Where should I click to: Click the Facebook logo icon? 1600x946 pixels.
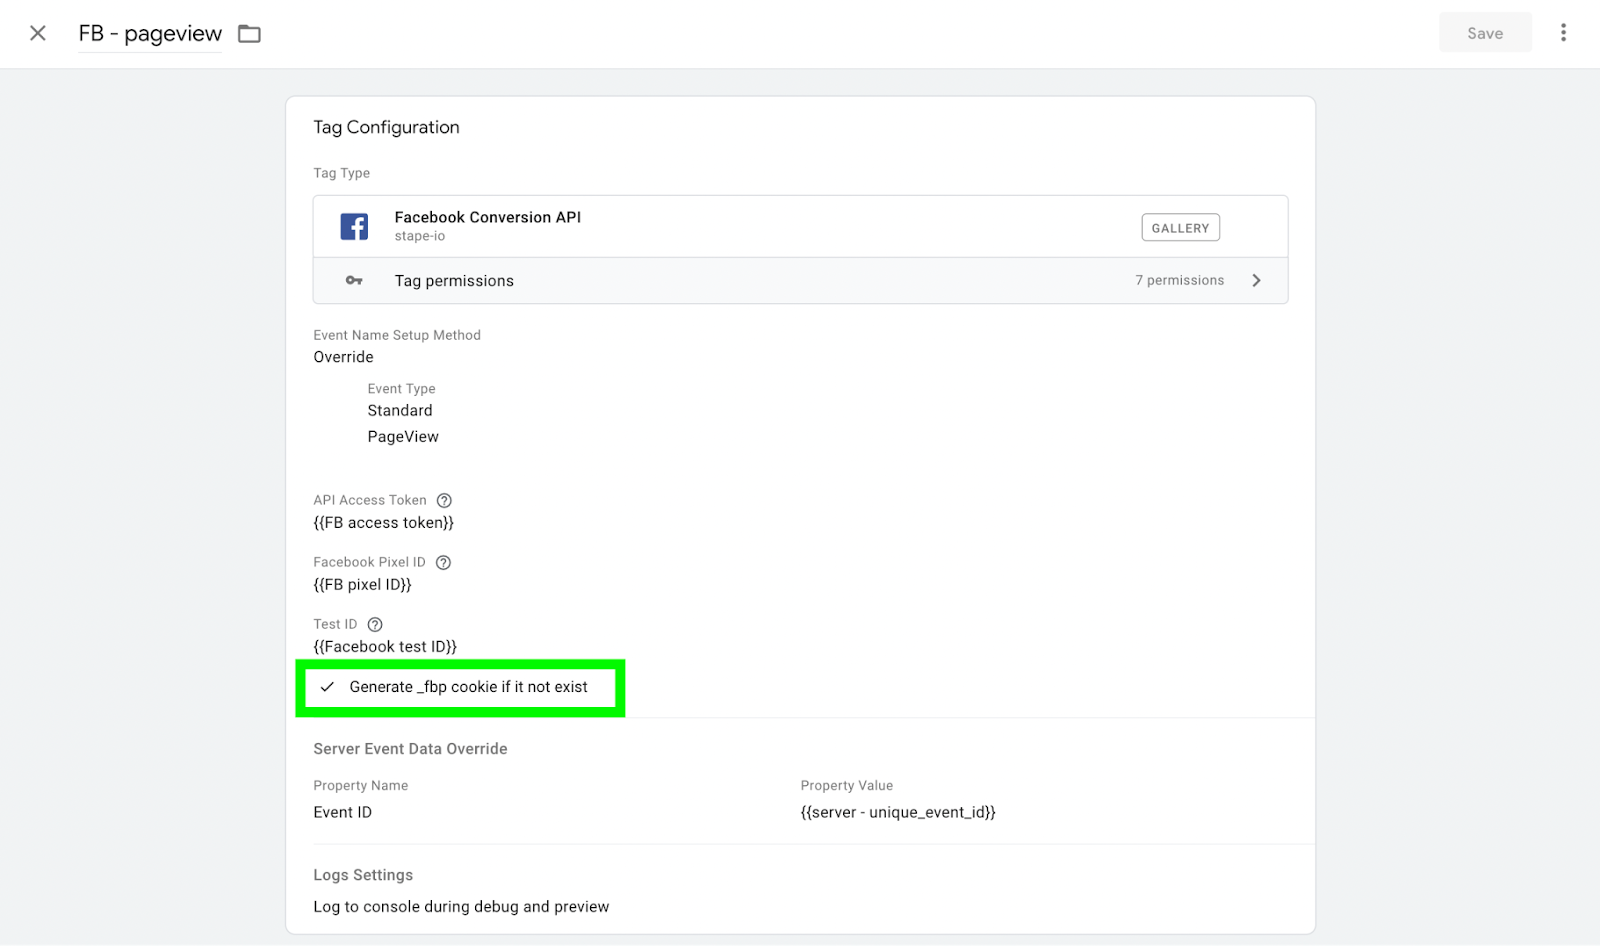click(354, 227)
